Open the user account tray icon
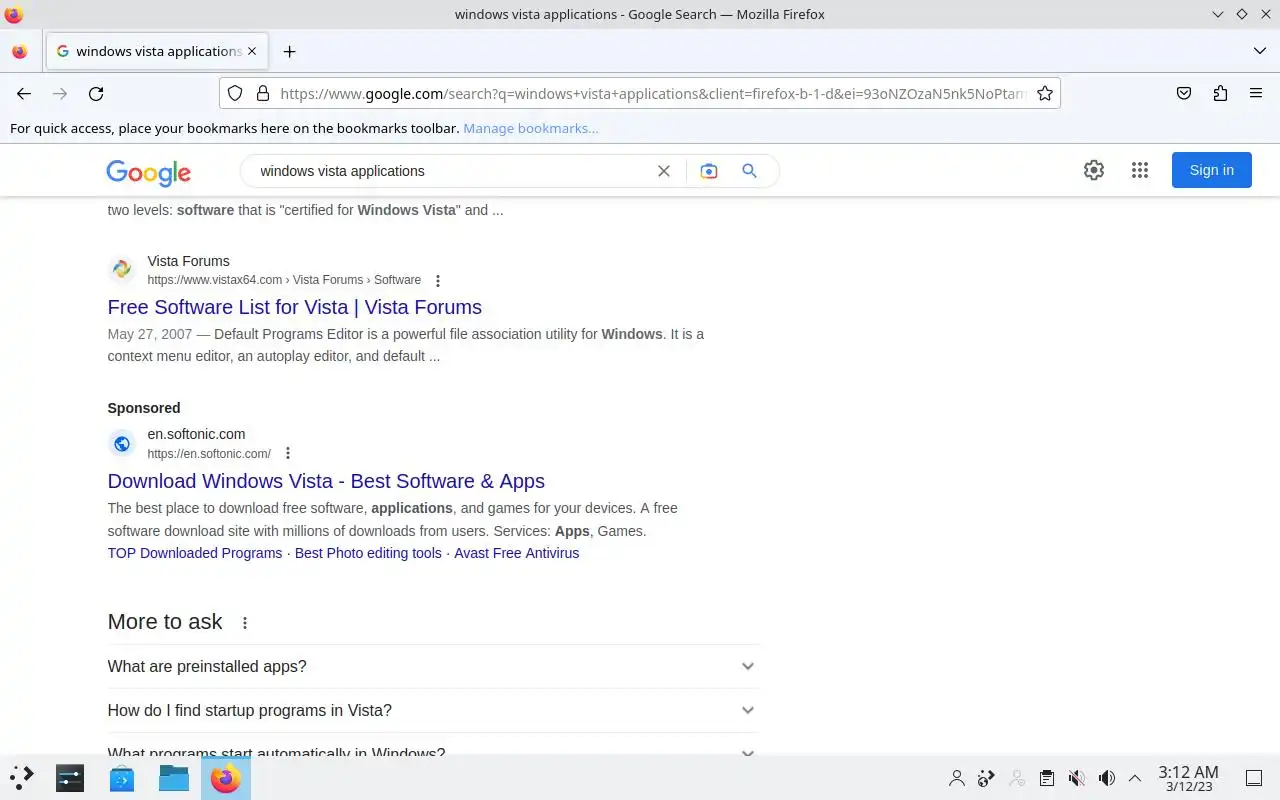 (x=957, y=778)
